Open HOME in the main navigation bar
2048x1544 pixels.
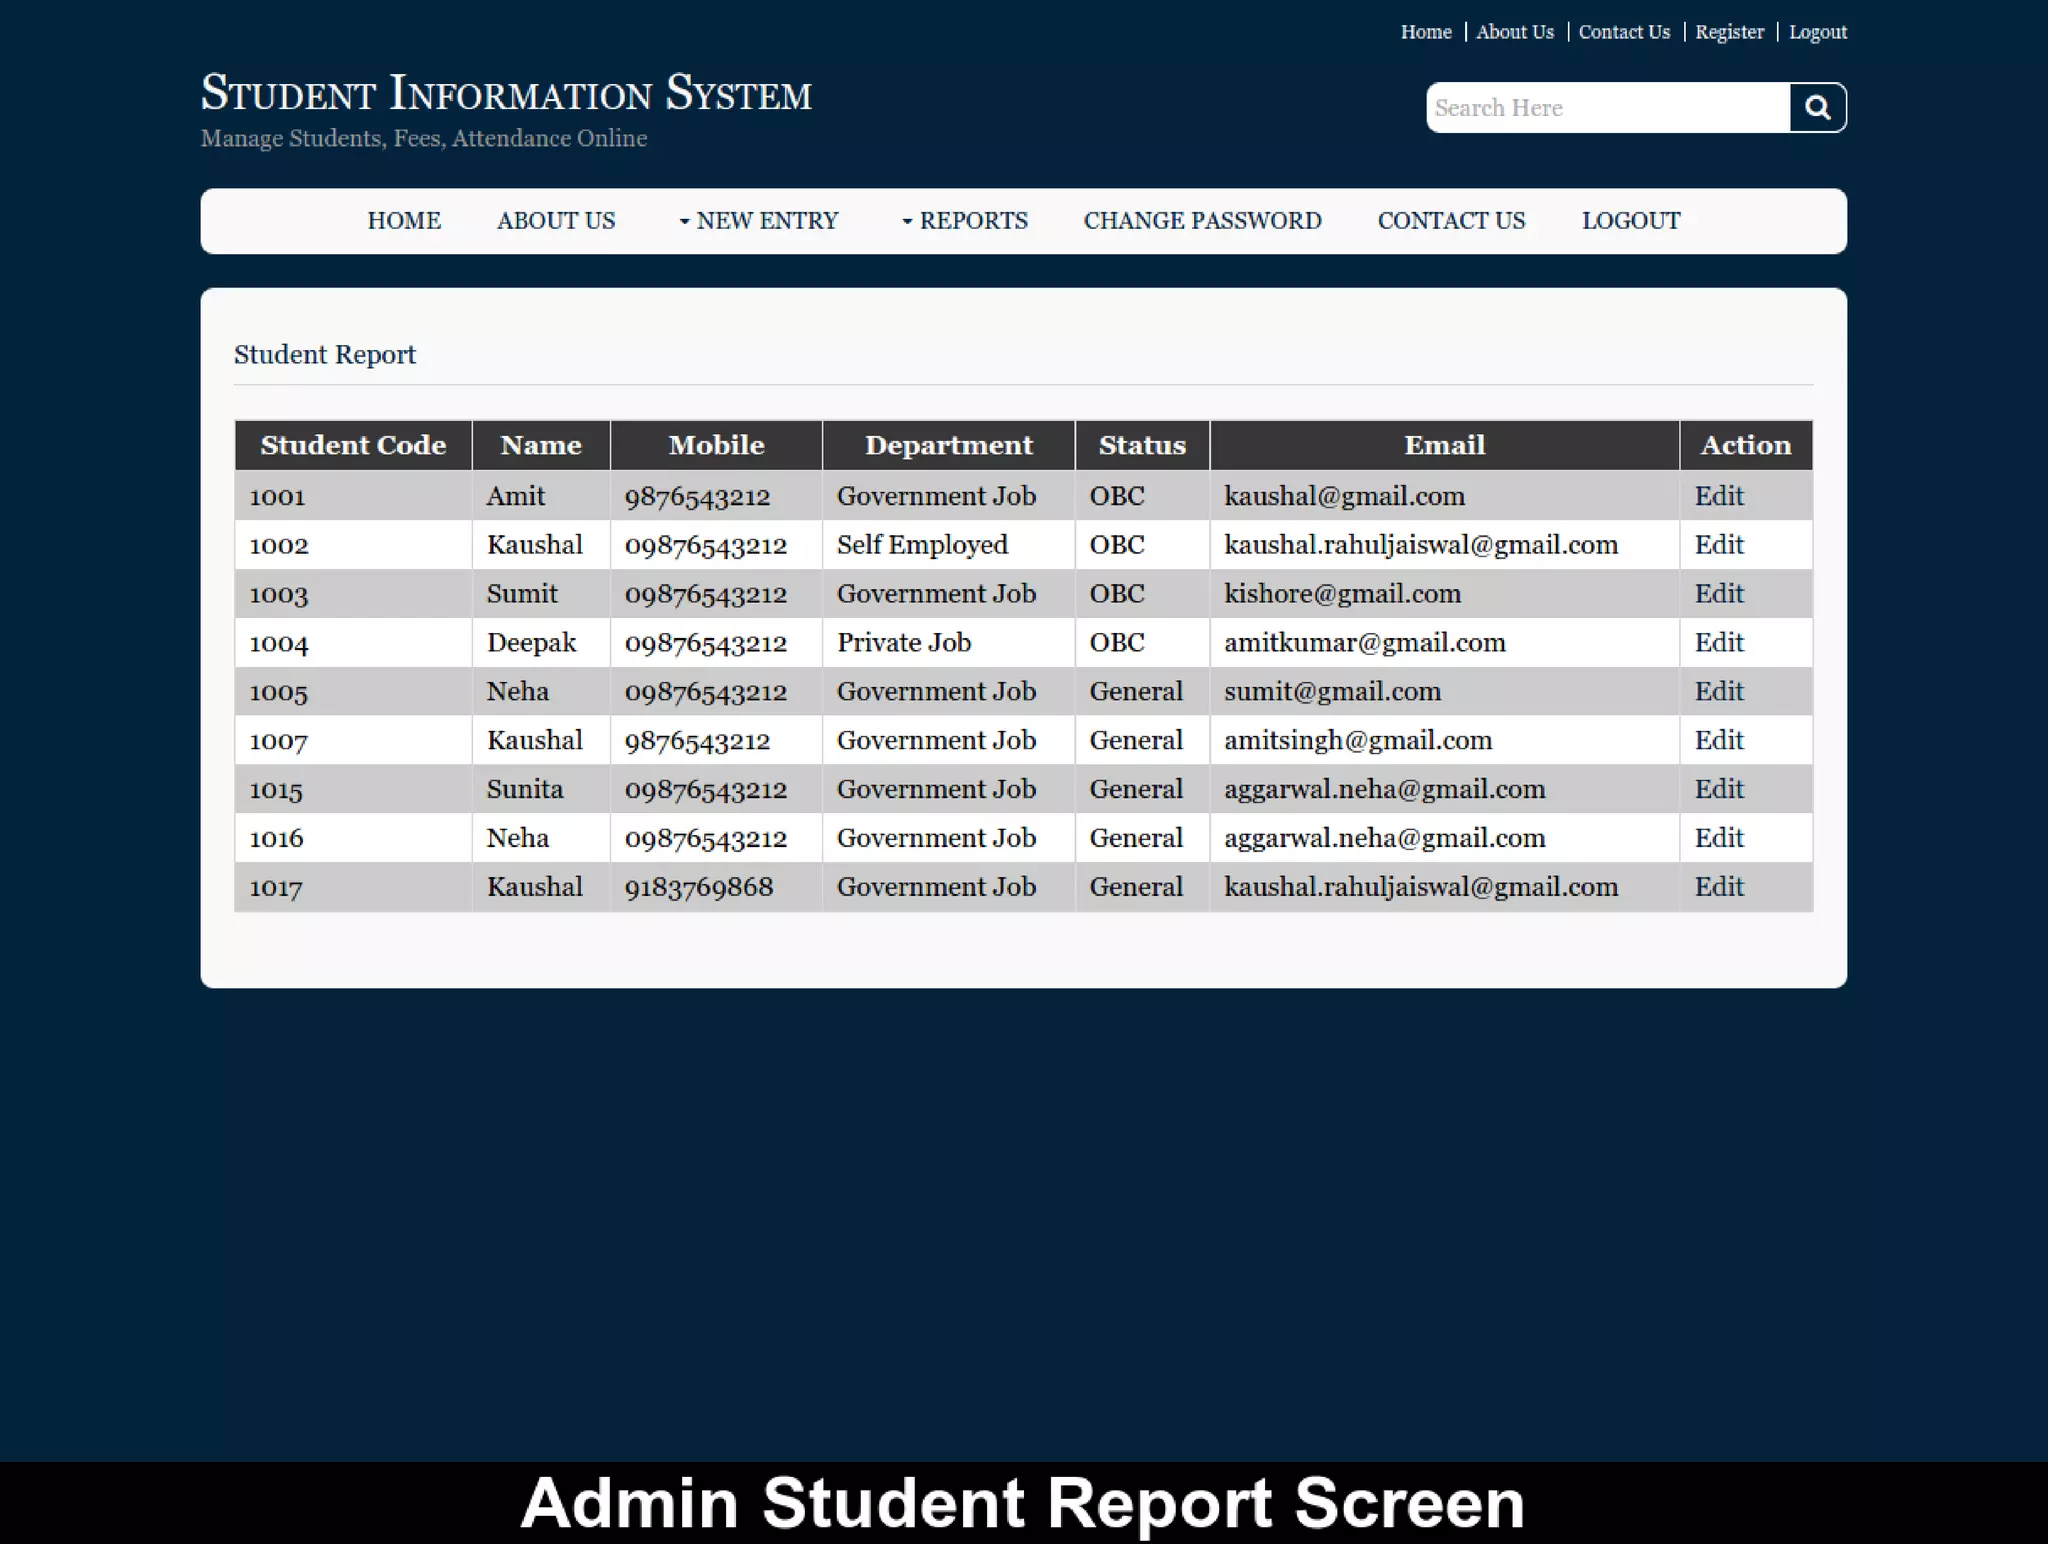pyautogui.click(x=404, y=221)
